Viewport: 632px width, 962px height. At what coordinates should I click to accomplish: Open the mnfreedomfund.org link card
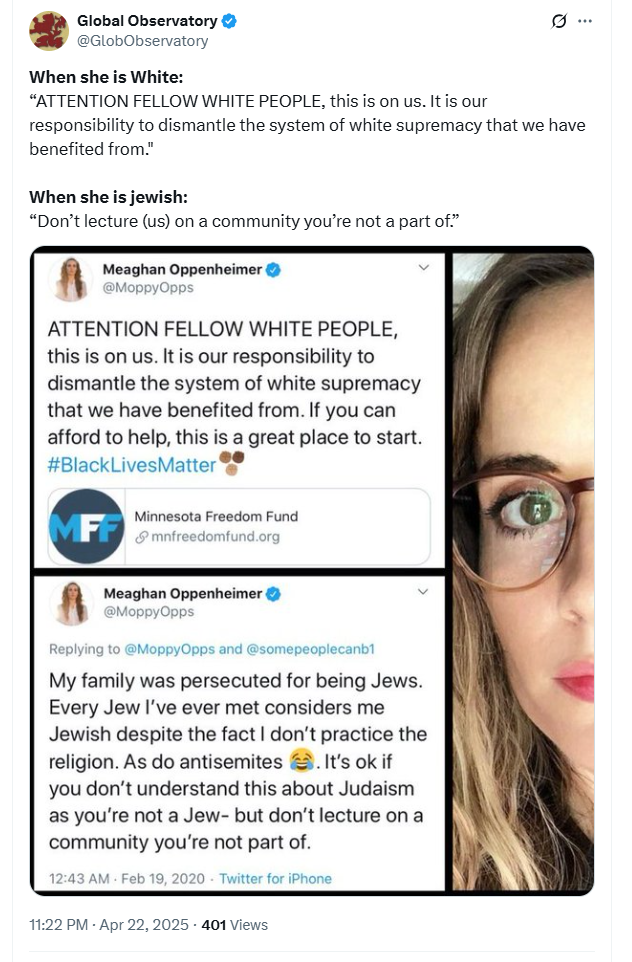239,526
